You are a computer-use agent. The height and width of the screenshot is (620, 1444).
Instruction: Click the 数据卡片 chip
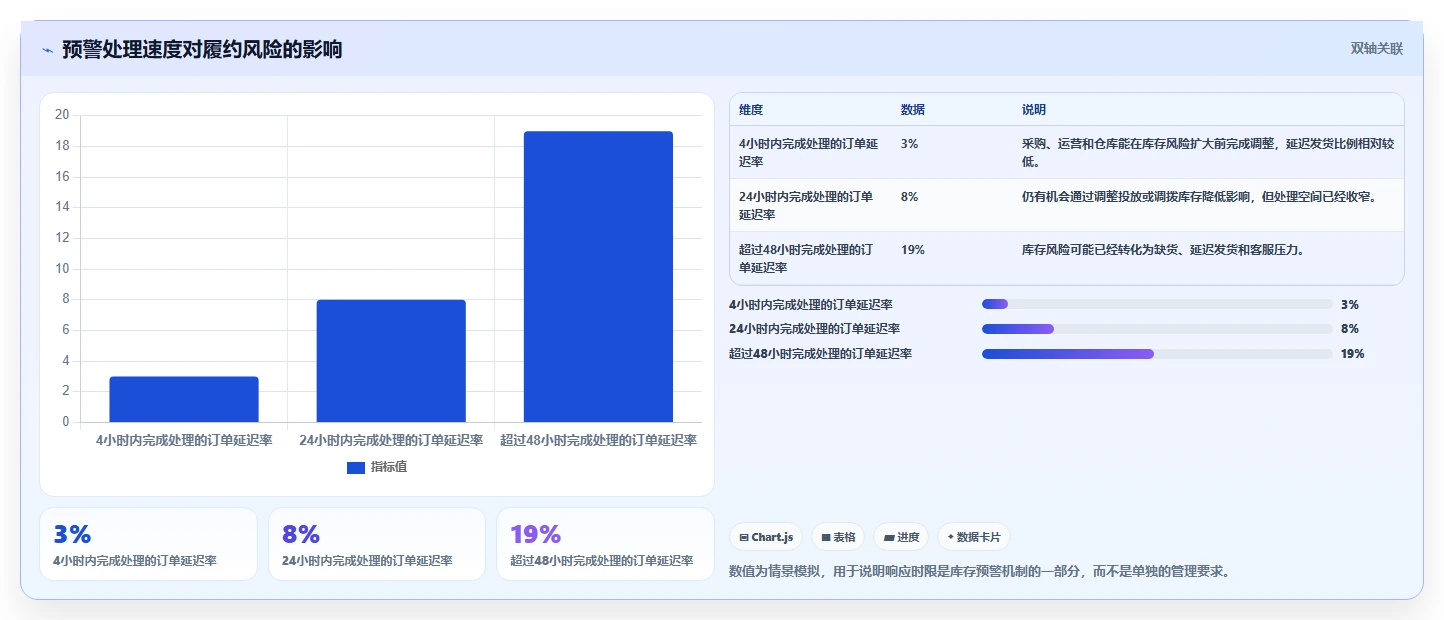974,537
